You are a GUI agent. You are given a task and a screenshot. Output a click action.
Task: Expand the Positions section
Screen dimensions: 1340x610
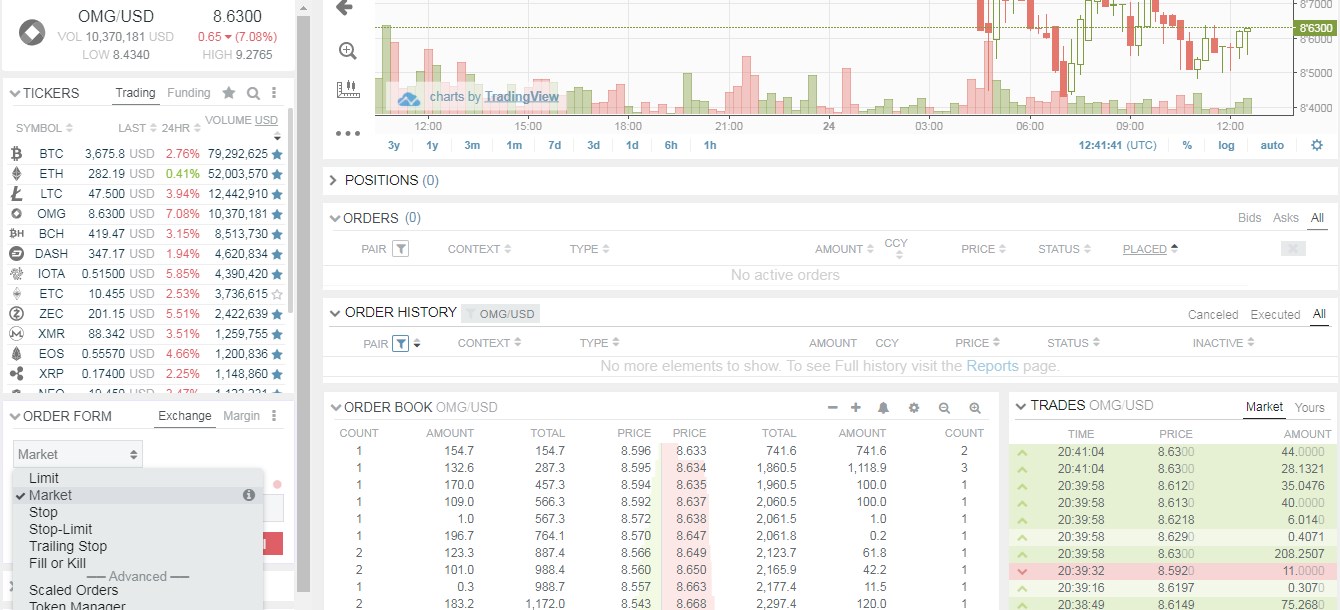point(331,180)
